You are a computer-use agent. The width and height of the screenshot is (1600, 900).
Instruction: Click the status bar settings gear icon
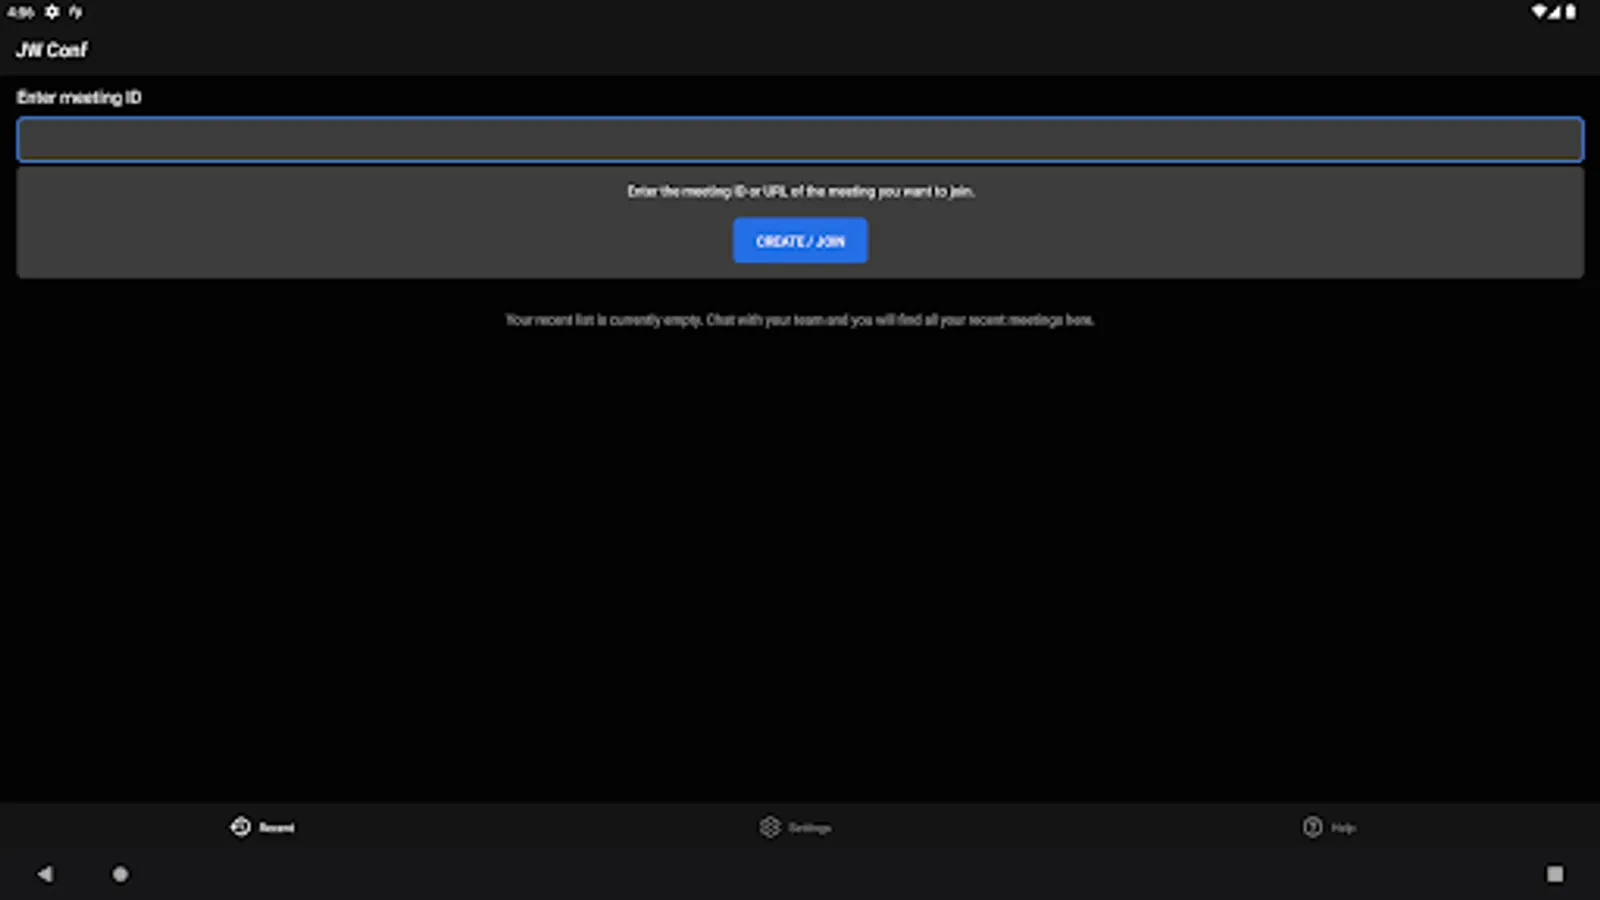(52, 12)
